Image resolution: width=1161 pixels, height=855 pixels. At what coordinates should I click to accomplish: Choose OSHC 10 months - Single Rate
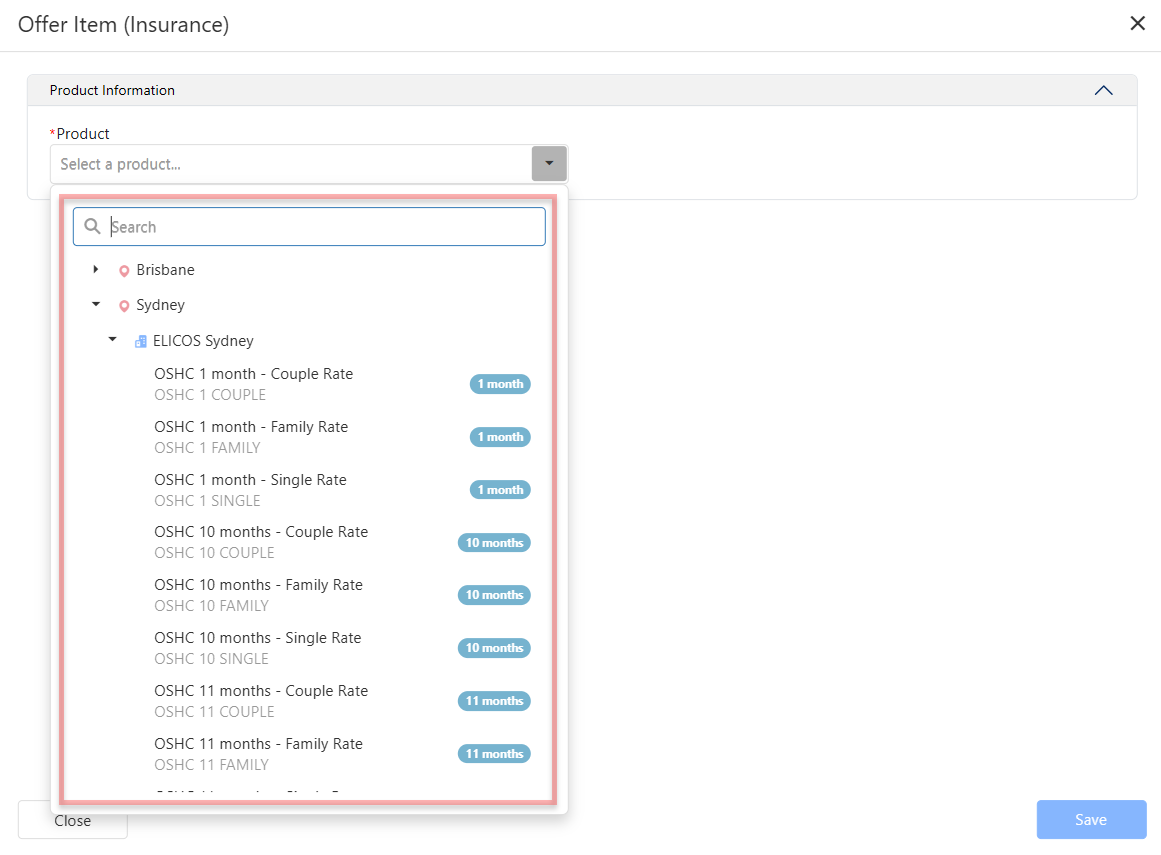(257, 638)
